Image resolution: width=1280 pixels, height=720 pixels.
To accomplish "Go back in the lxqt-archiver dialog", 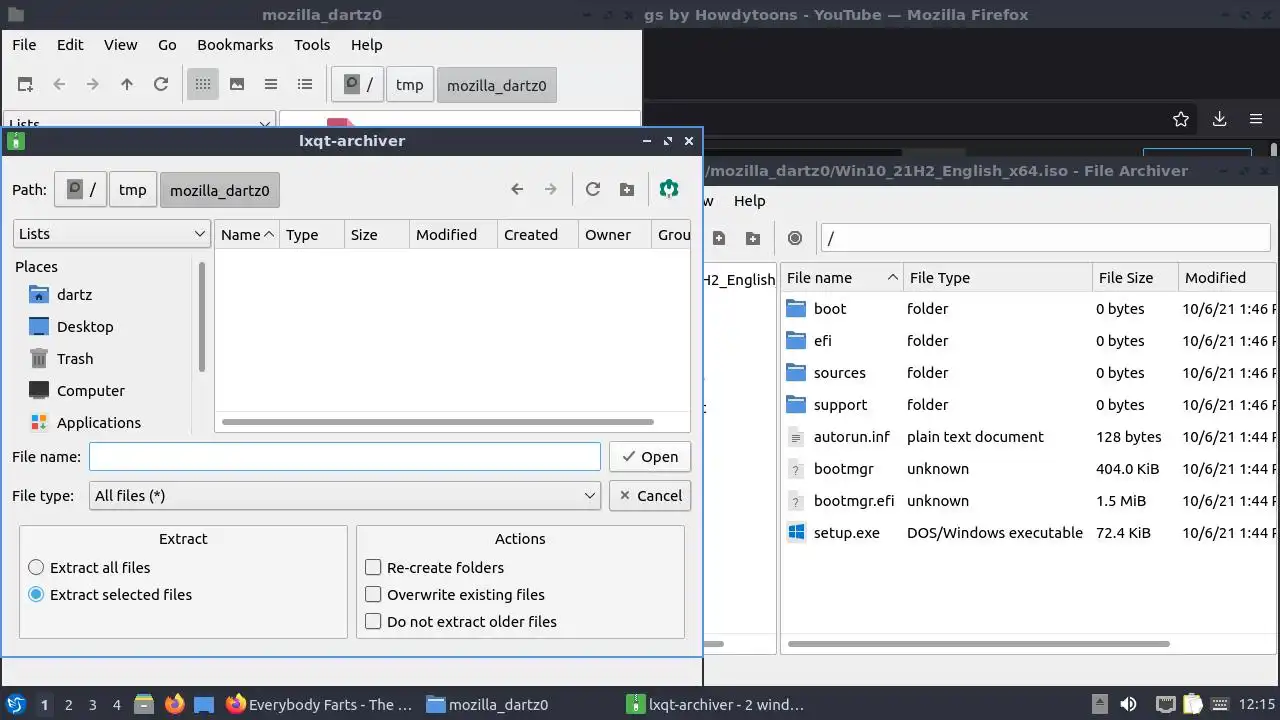I will click(x=517, y=189).
